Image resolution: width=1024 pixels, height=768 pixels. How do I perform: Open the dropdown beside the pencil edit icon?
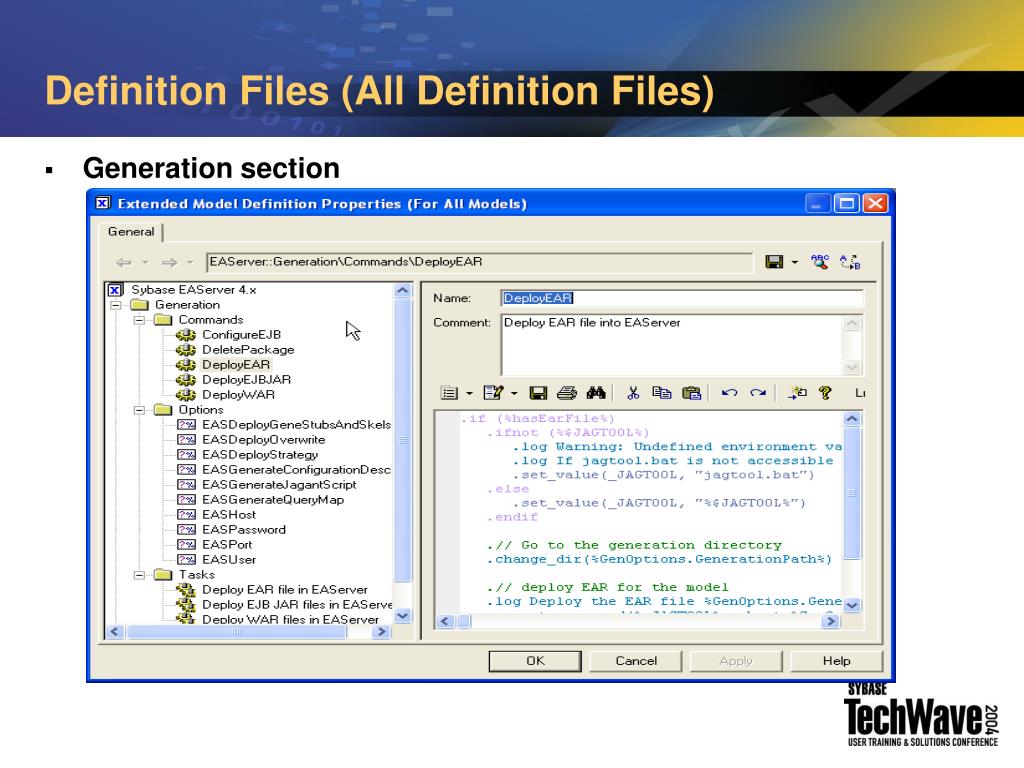click(514, 393)
